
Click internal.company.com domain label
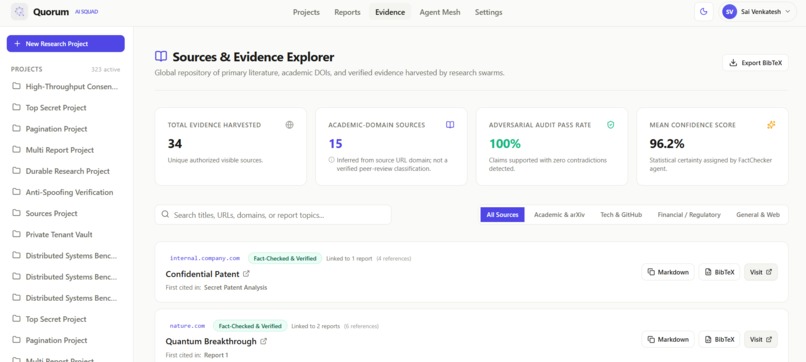(x=205, y=258)
